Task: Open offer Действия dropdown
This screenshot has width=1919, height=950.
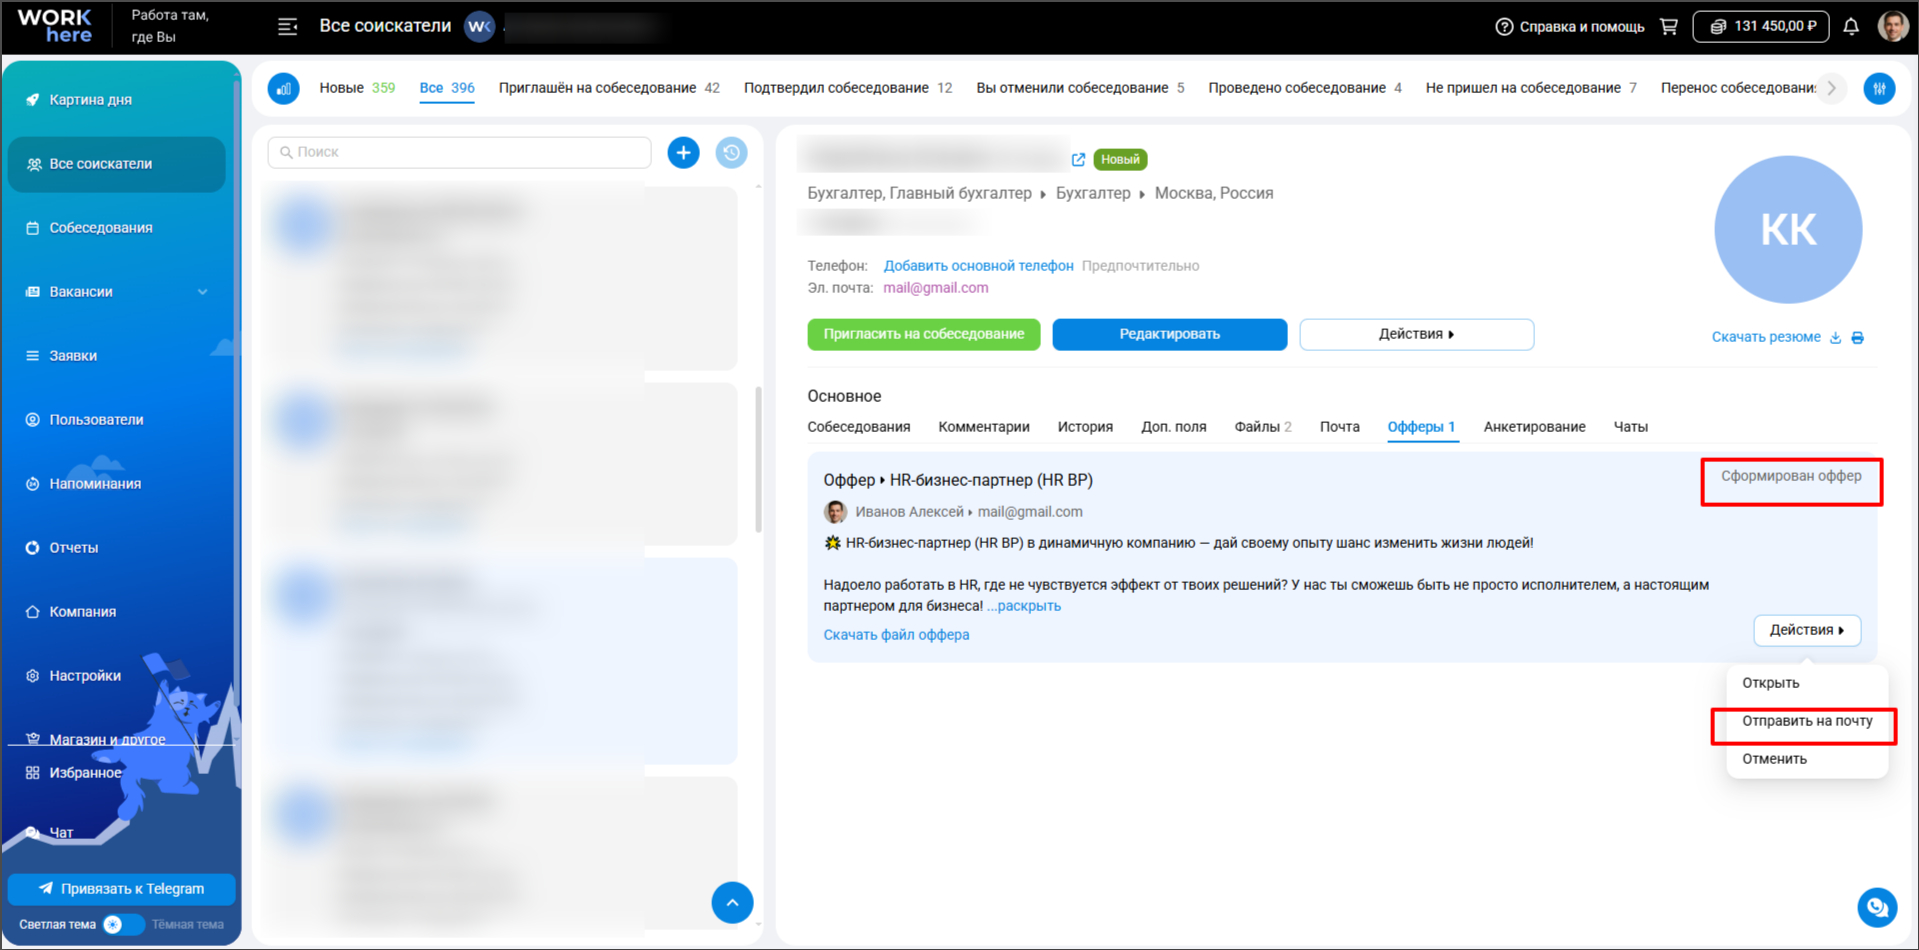Action: 1807,630
